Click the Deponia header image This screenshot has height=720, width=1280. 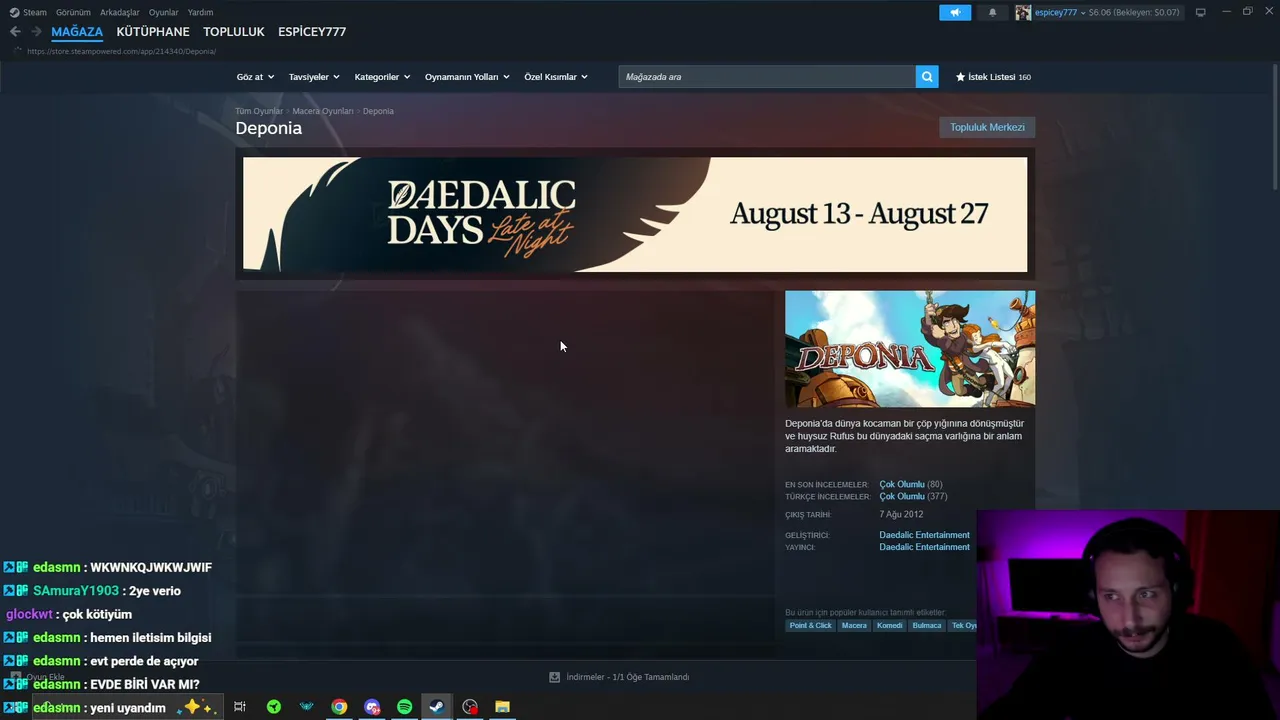[x=910, y=349]
